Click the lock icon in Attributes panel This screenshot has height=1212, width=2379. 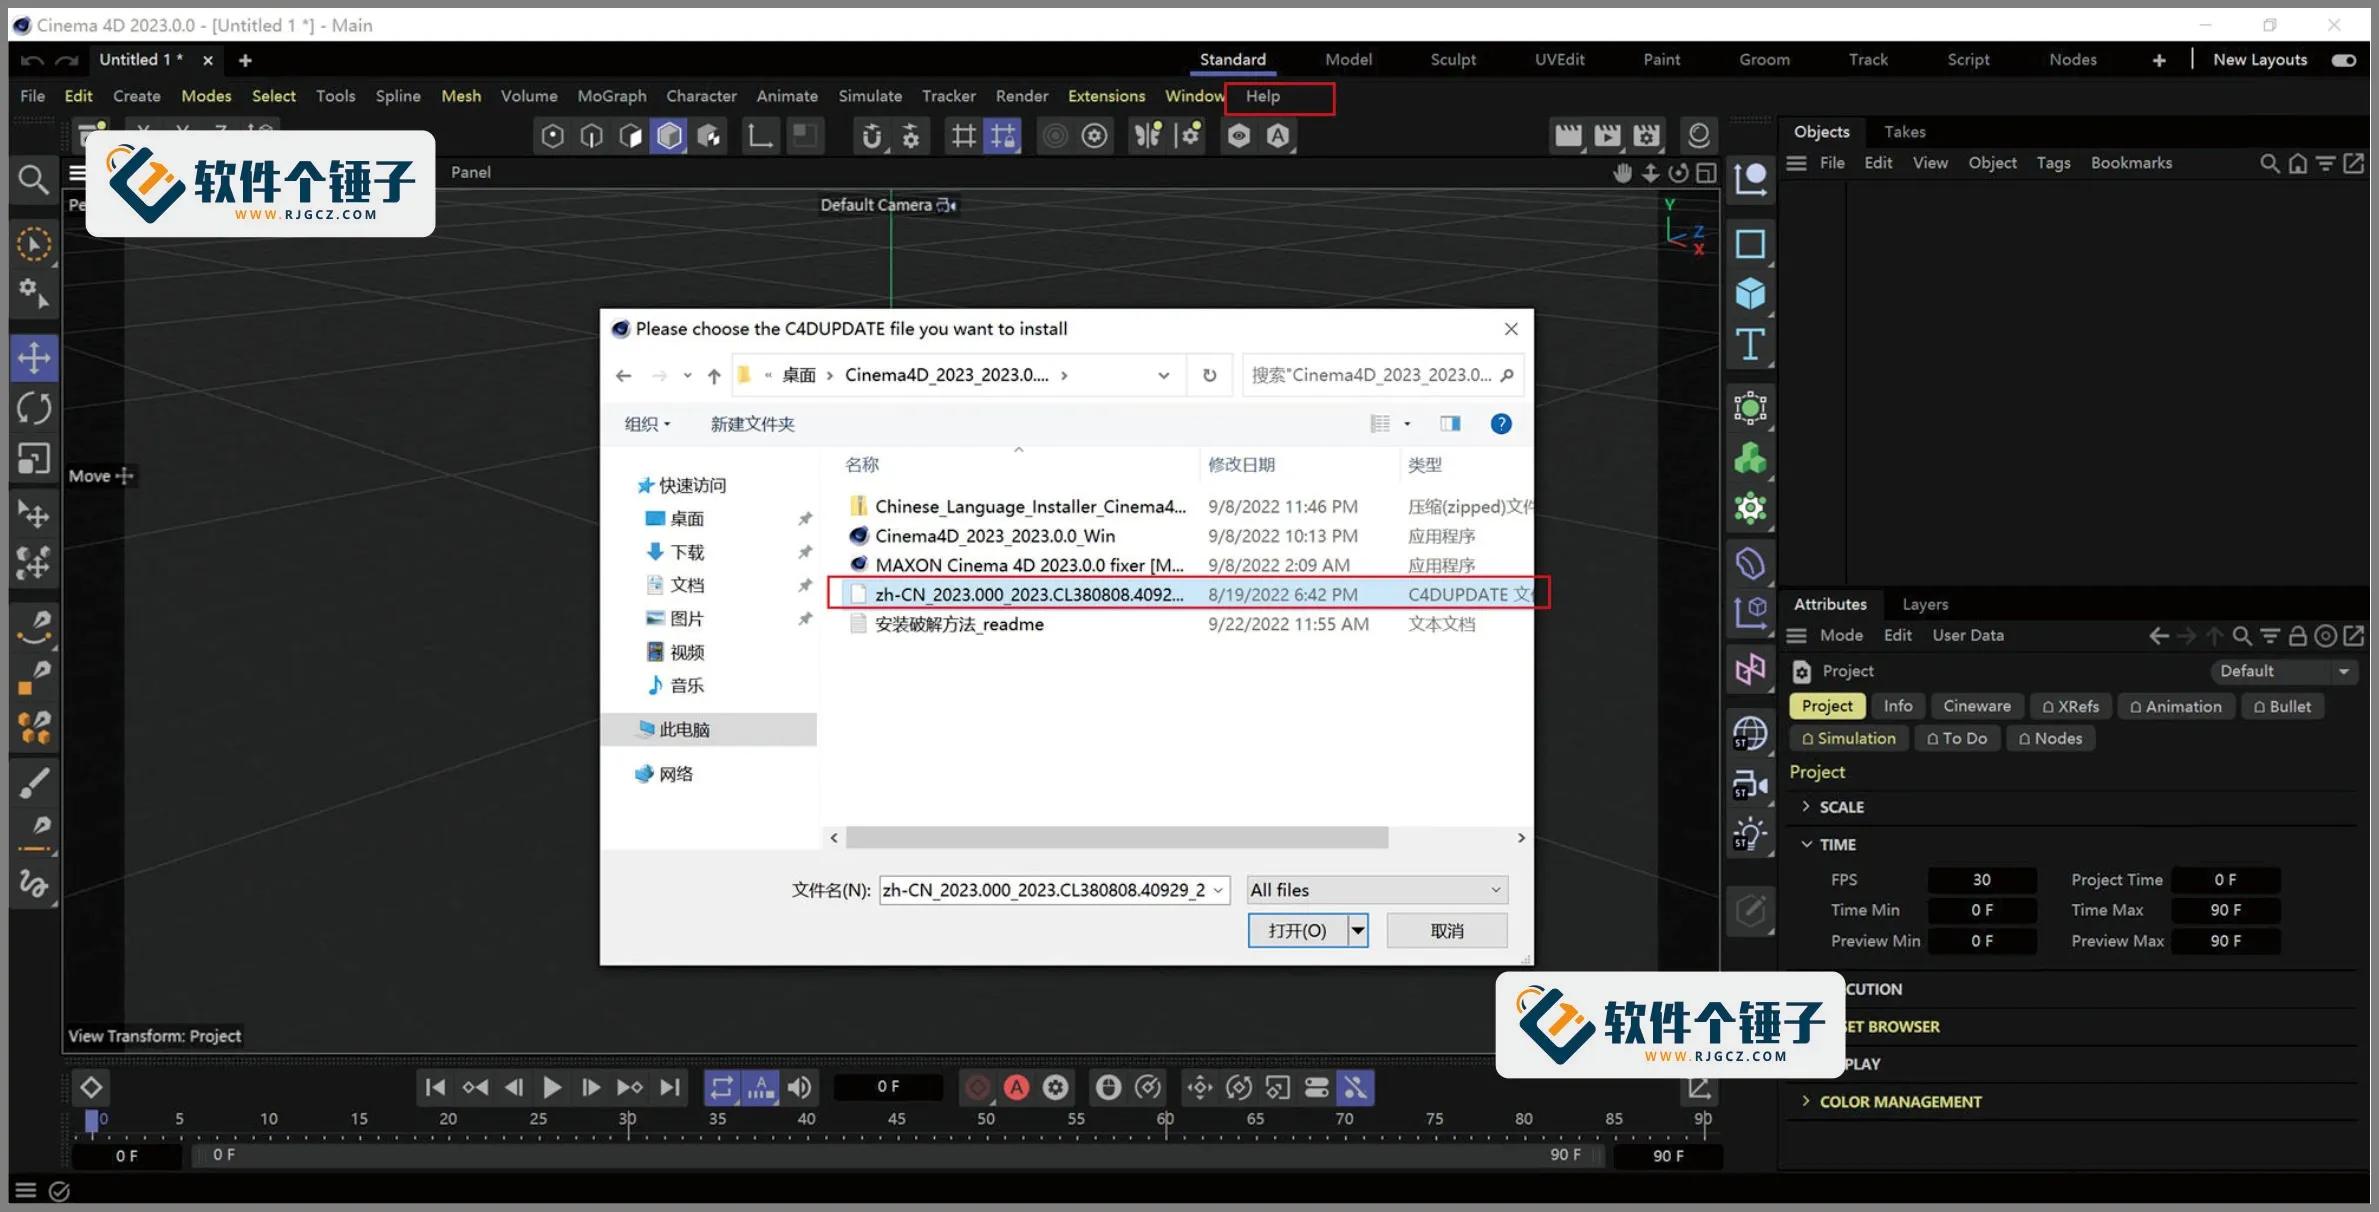click(2298, 635)
